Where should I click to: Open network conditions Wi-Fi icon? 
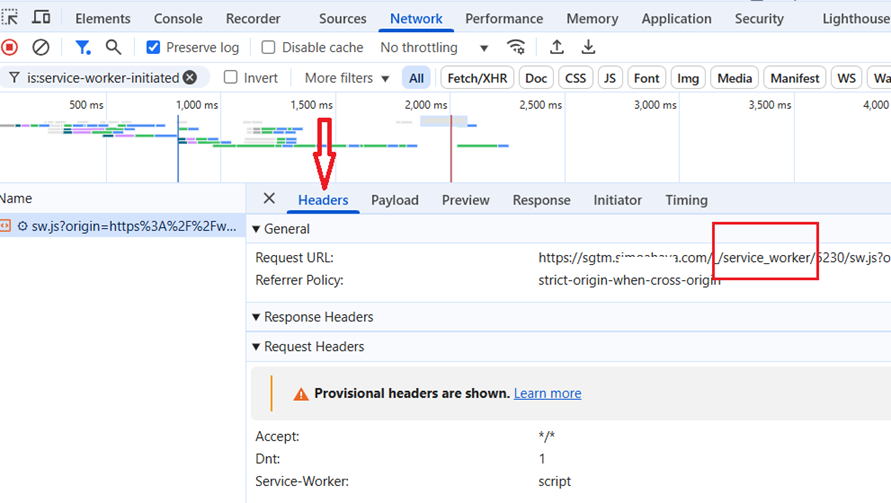pyautogui.click(x=516, y=47)
